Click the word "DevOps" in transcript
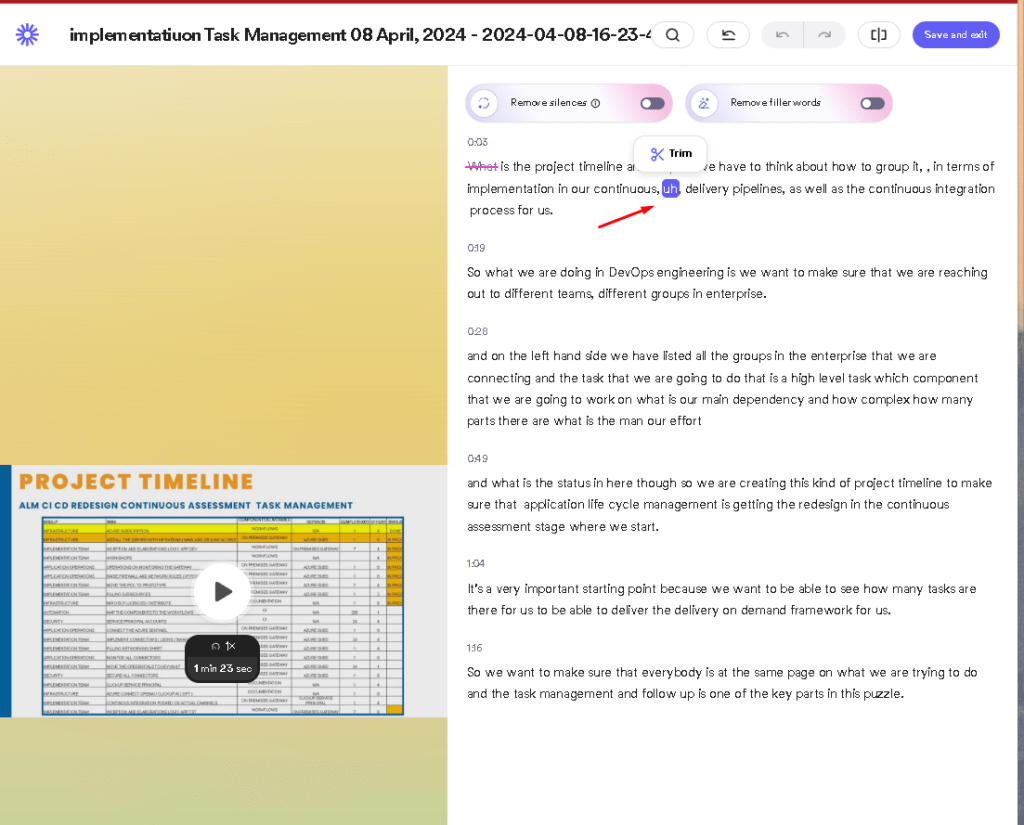The image size is (1024, 825). (632, 272)
